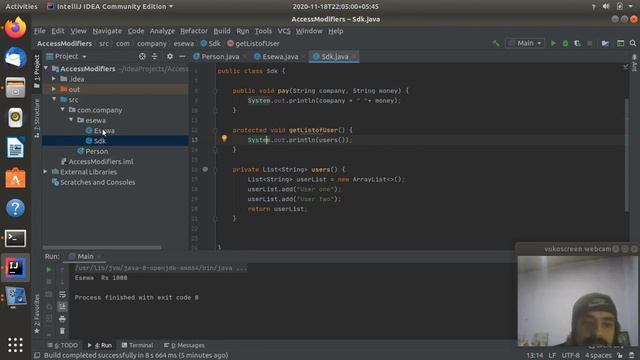
Task: Open Project Structure icon in toolbar
Action: tap(605, 43)
